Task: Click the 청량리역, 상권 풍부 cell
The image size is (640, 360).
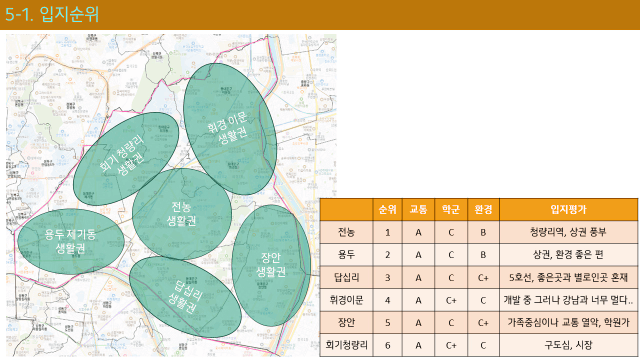Action: [x=568, y=232]
